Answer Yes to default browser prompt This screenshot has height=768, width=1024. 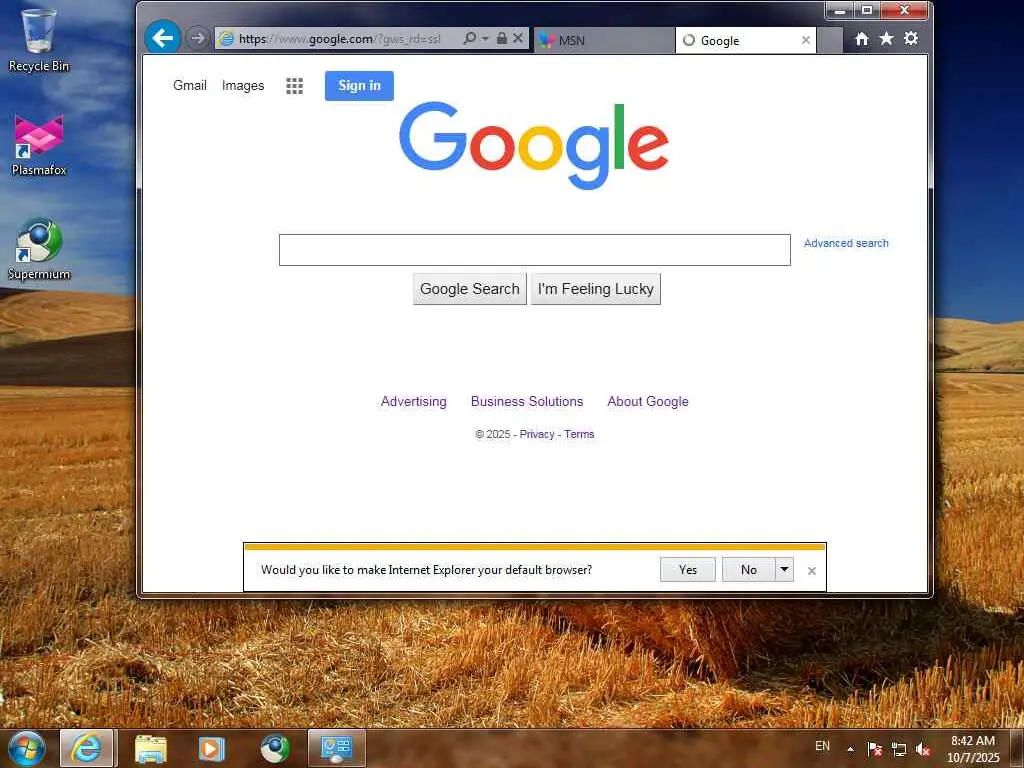point(688,569)
